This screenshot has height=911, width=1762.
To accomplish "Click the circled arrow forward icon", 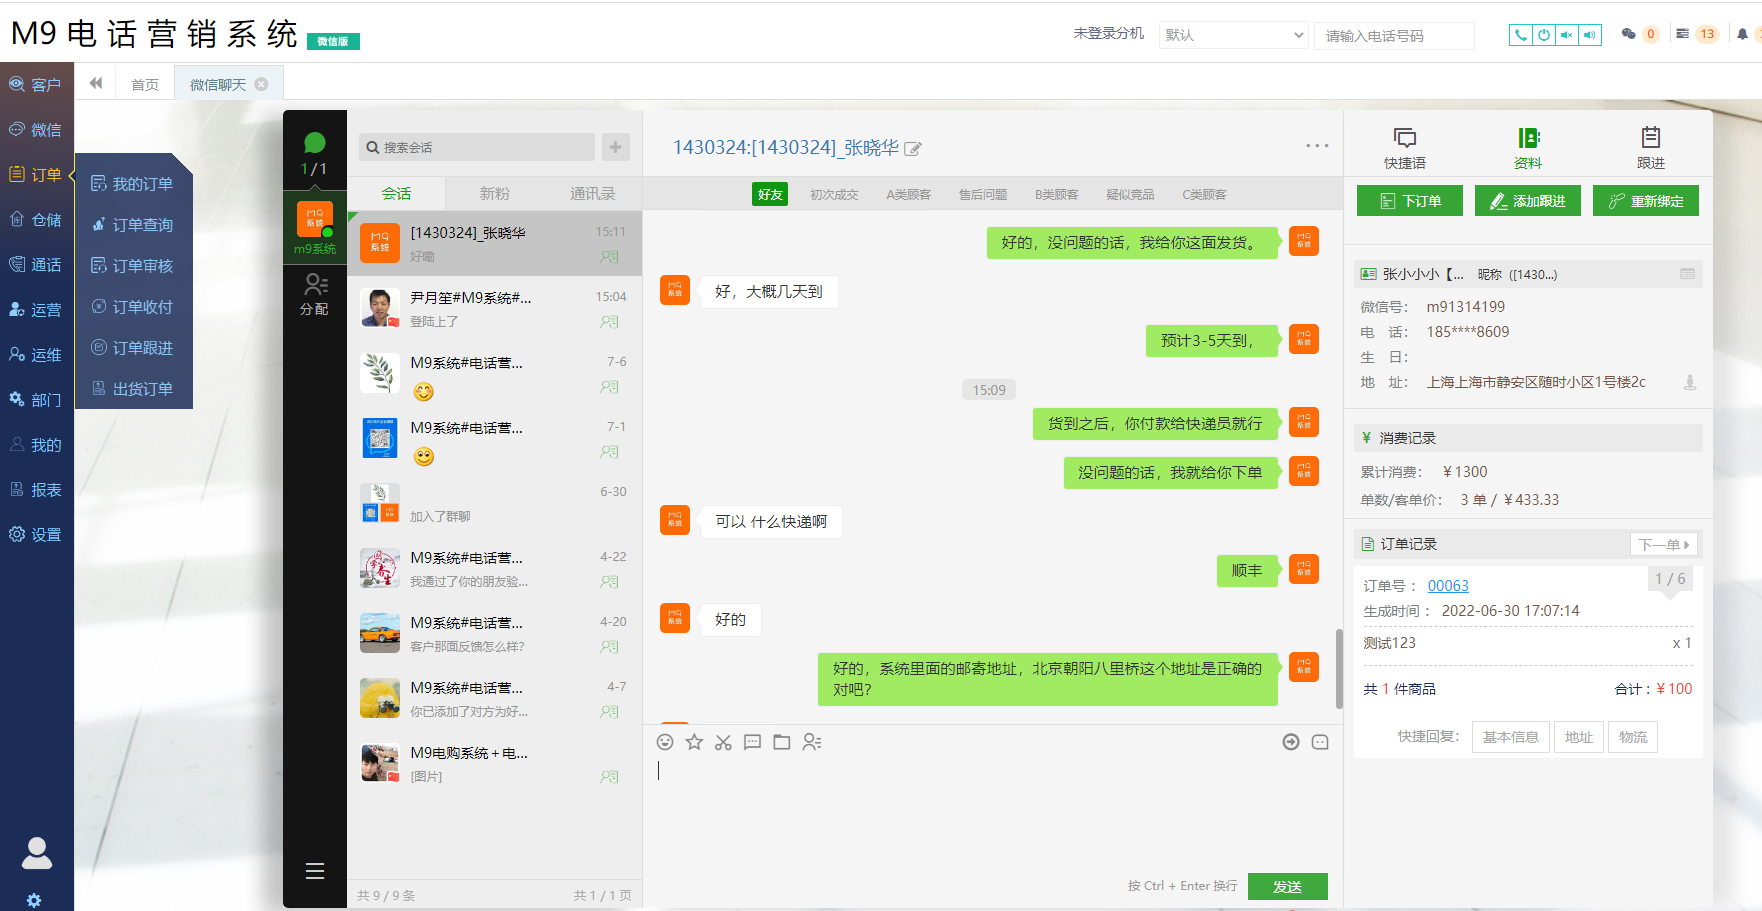I will pos(1291,742).
